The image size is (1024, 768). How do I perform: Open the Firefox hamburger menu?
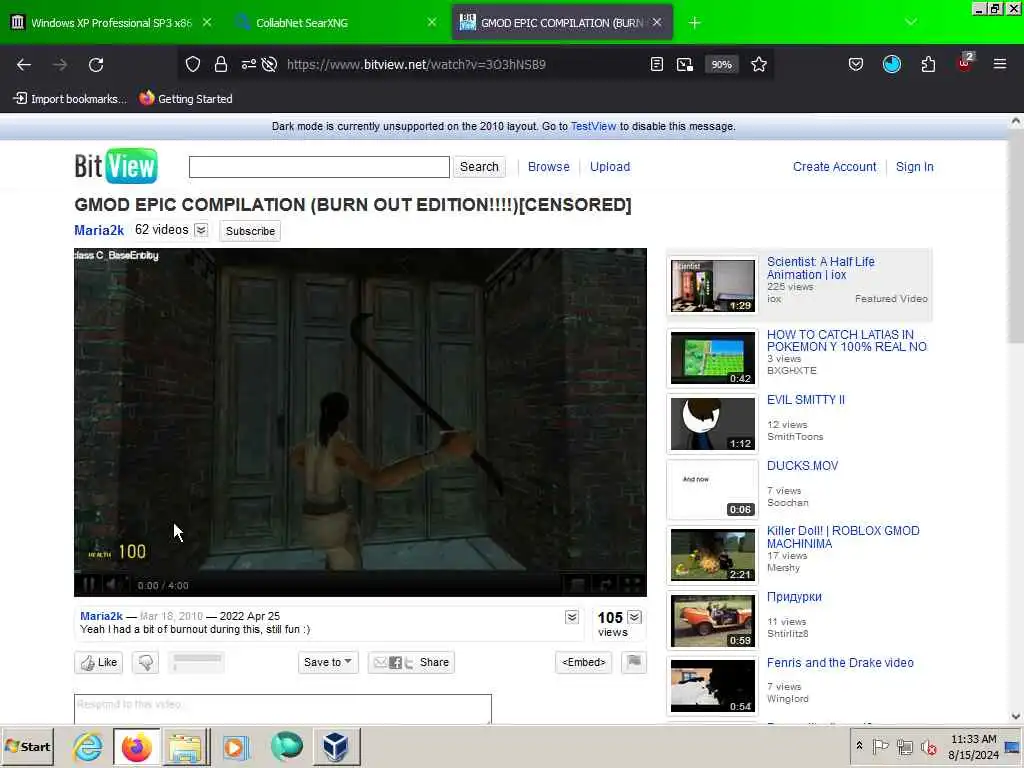[x=1000, y=64]
